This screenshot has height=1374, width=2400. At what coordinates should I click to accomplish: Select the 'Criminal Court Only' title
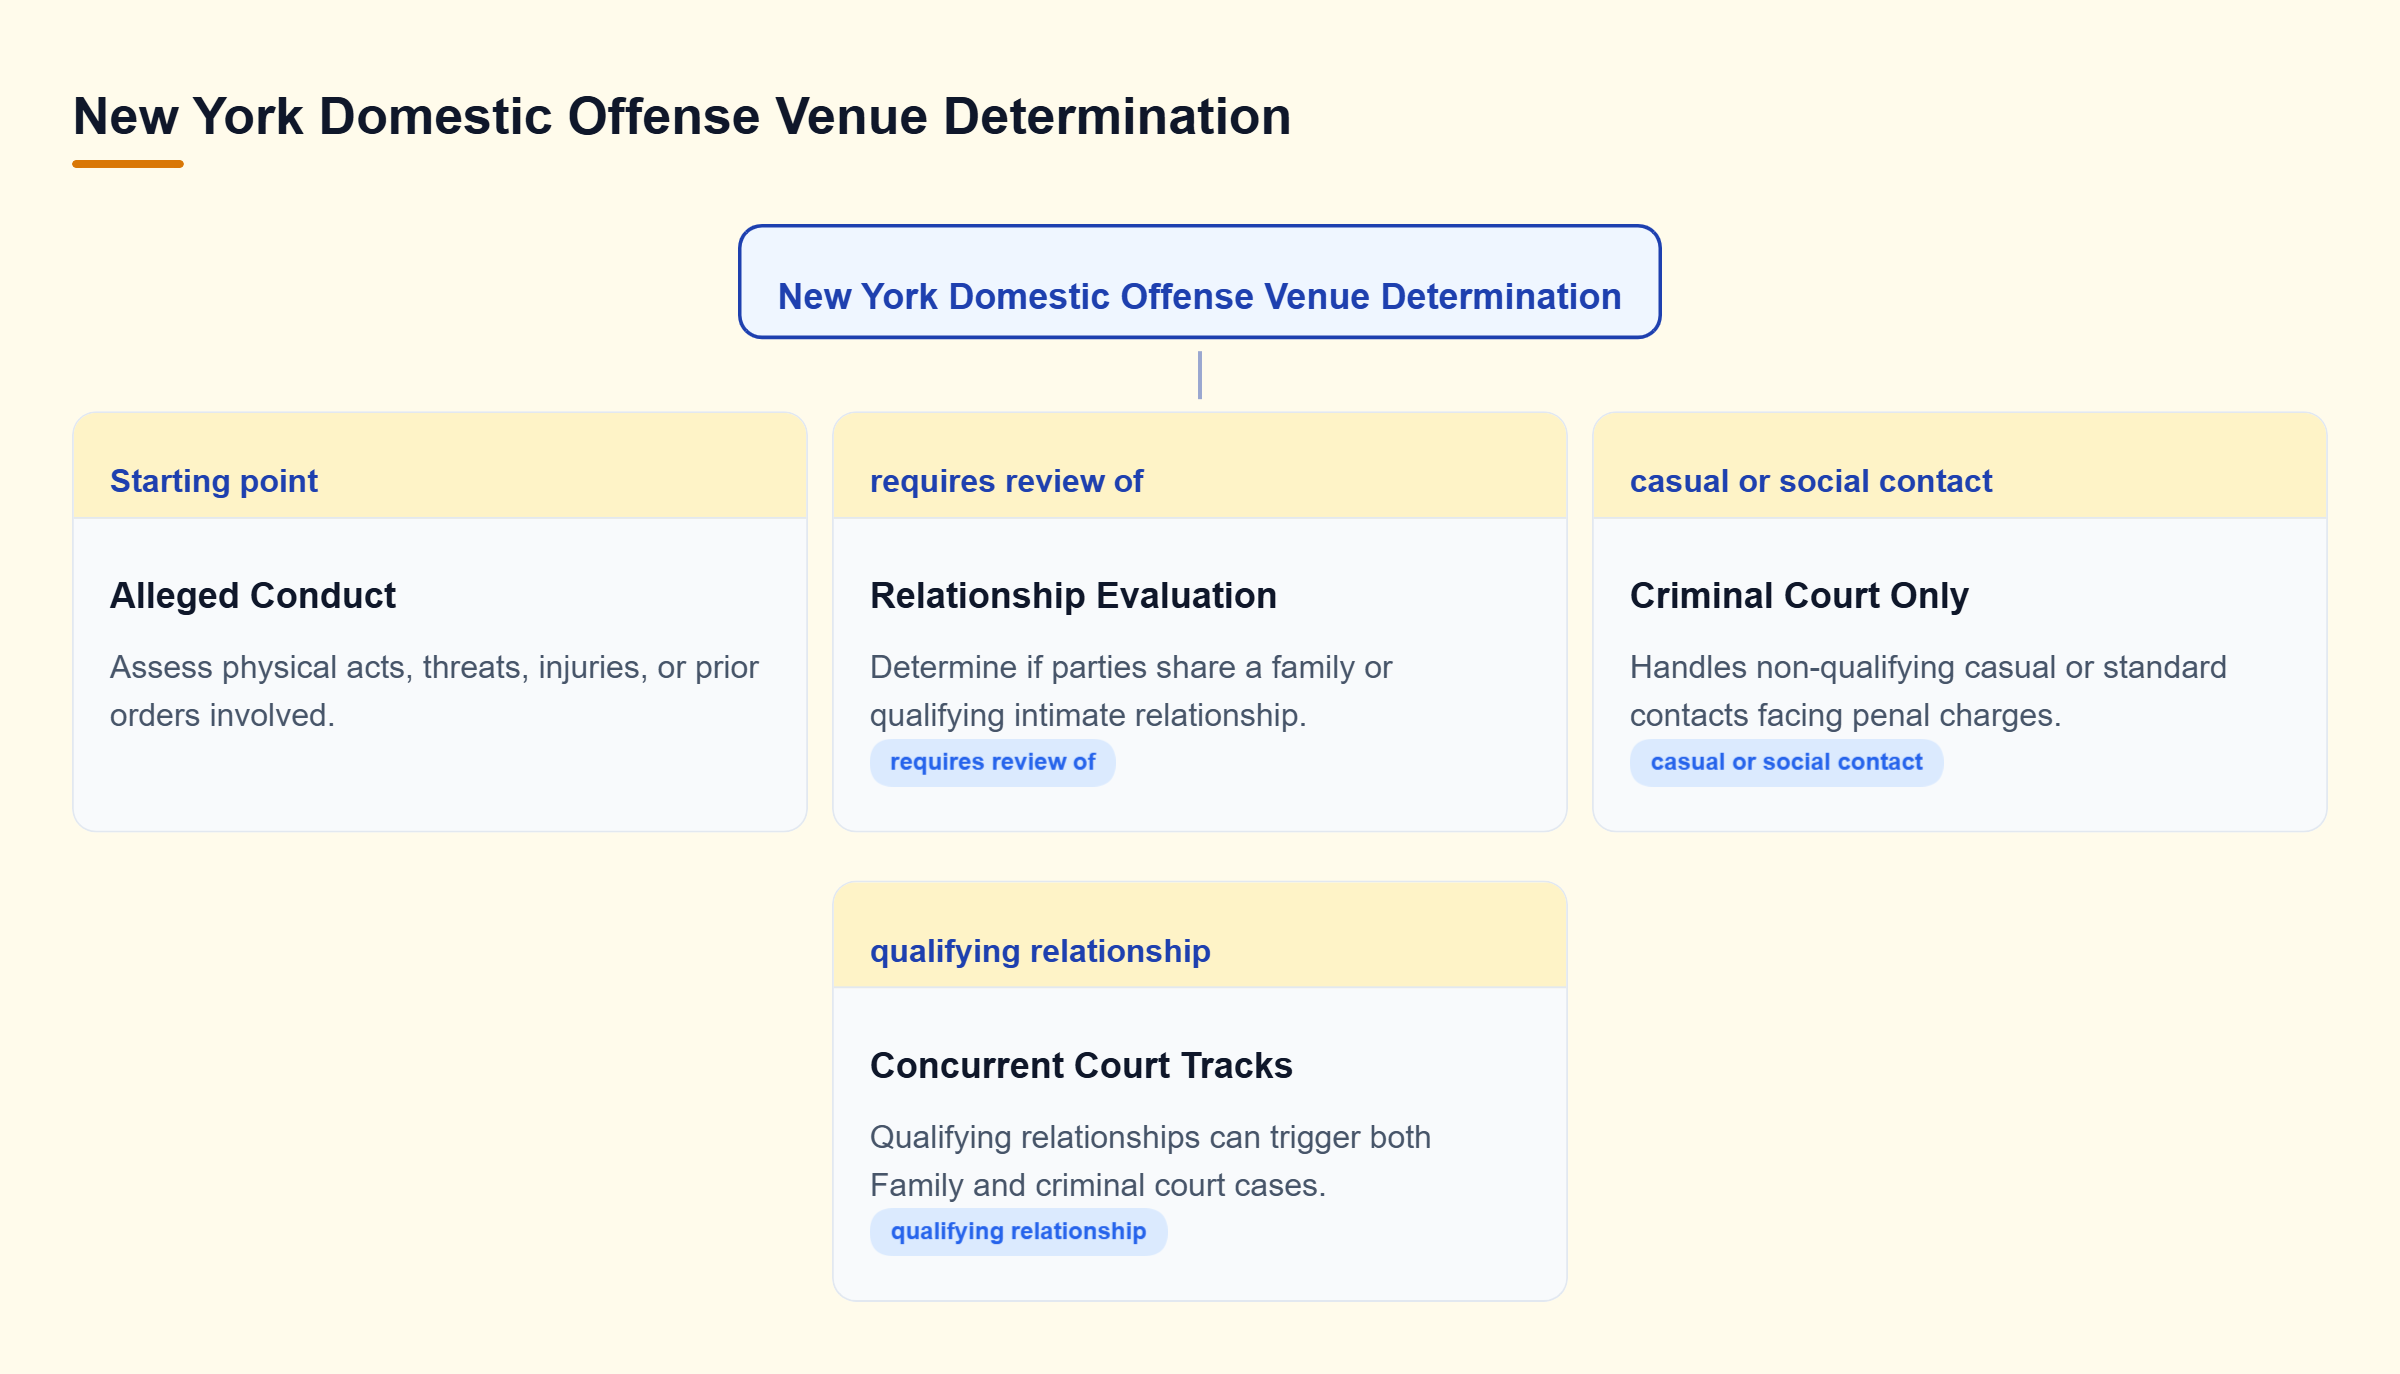[1799, 596]
